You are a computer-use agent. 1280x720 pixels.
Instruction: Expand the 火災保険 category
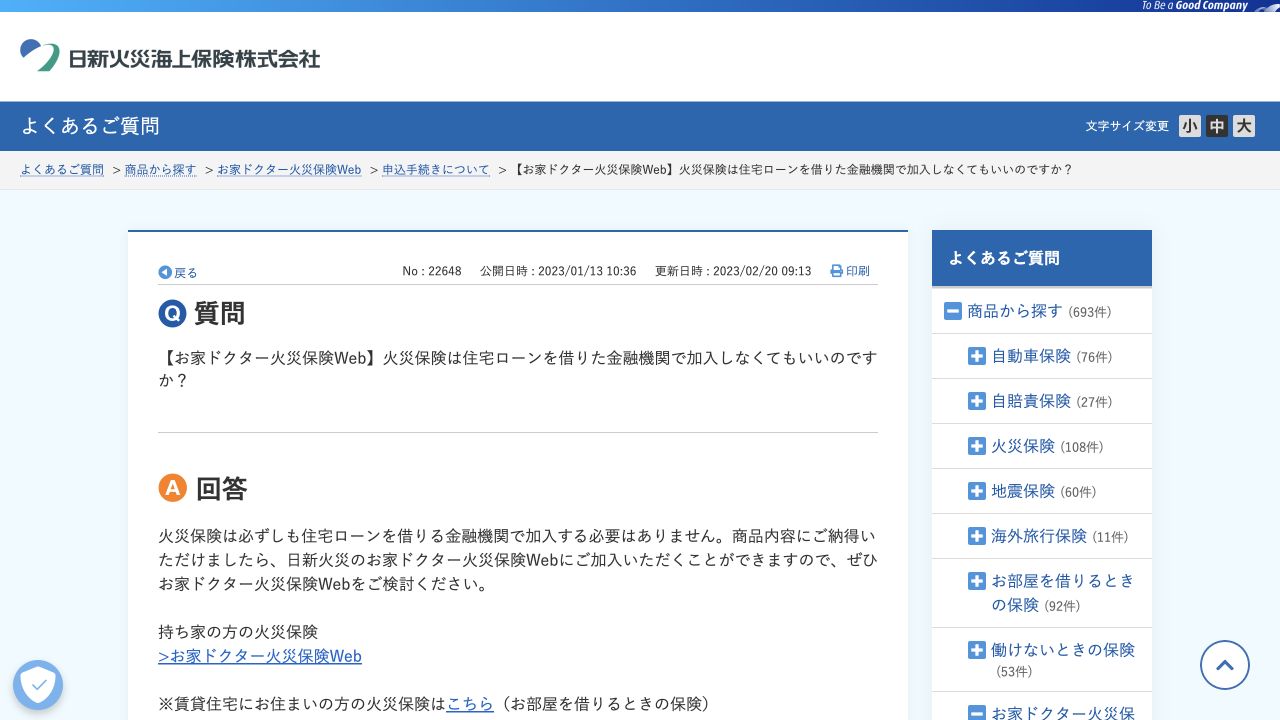[977, 446]
